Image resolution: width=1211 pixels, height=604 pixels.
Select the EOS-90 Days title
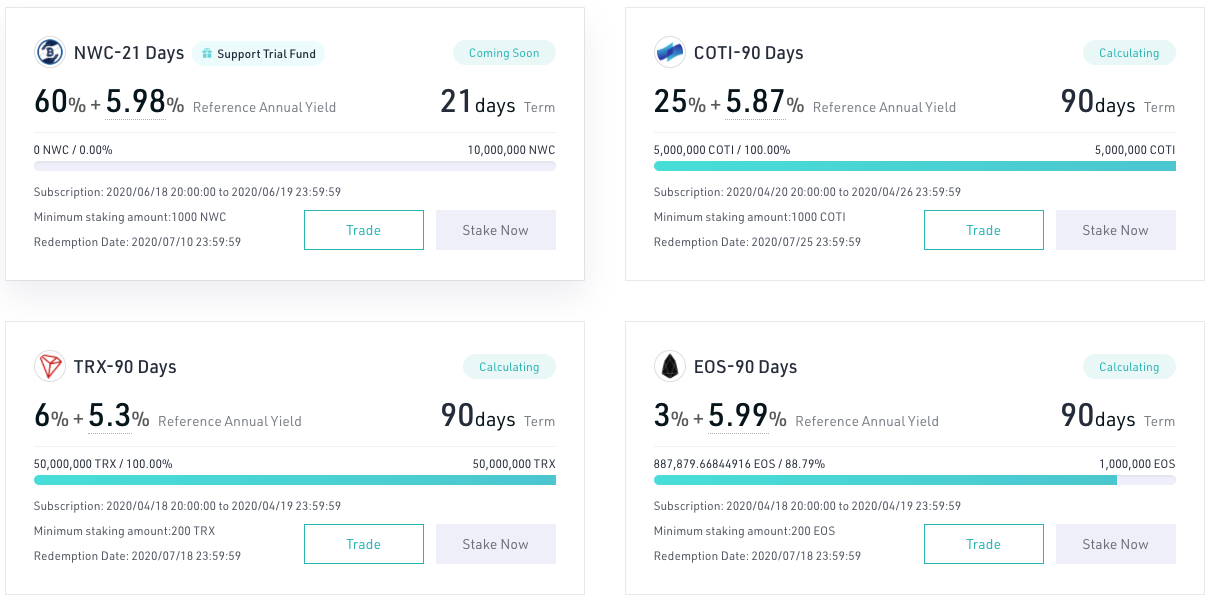(746, 367)
